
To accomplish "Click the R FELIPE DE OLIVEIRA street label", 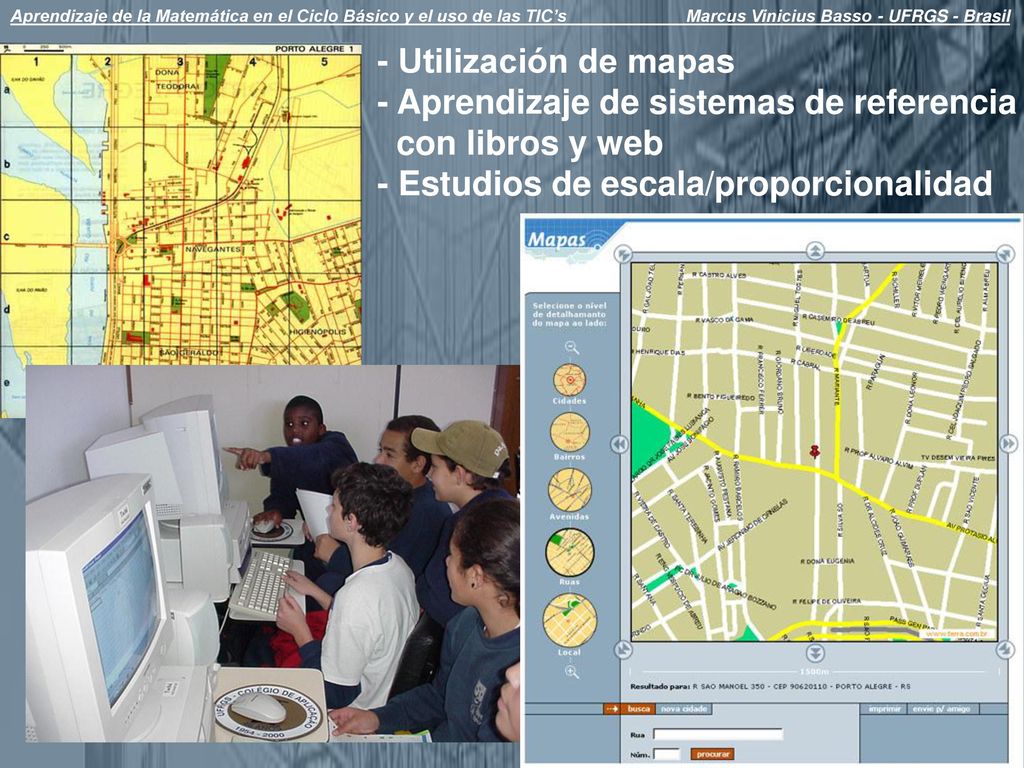I will [x=826, y=601].
